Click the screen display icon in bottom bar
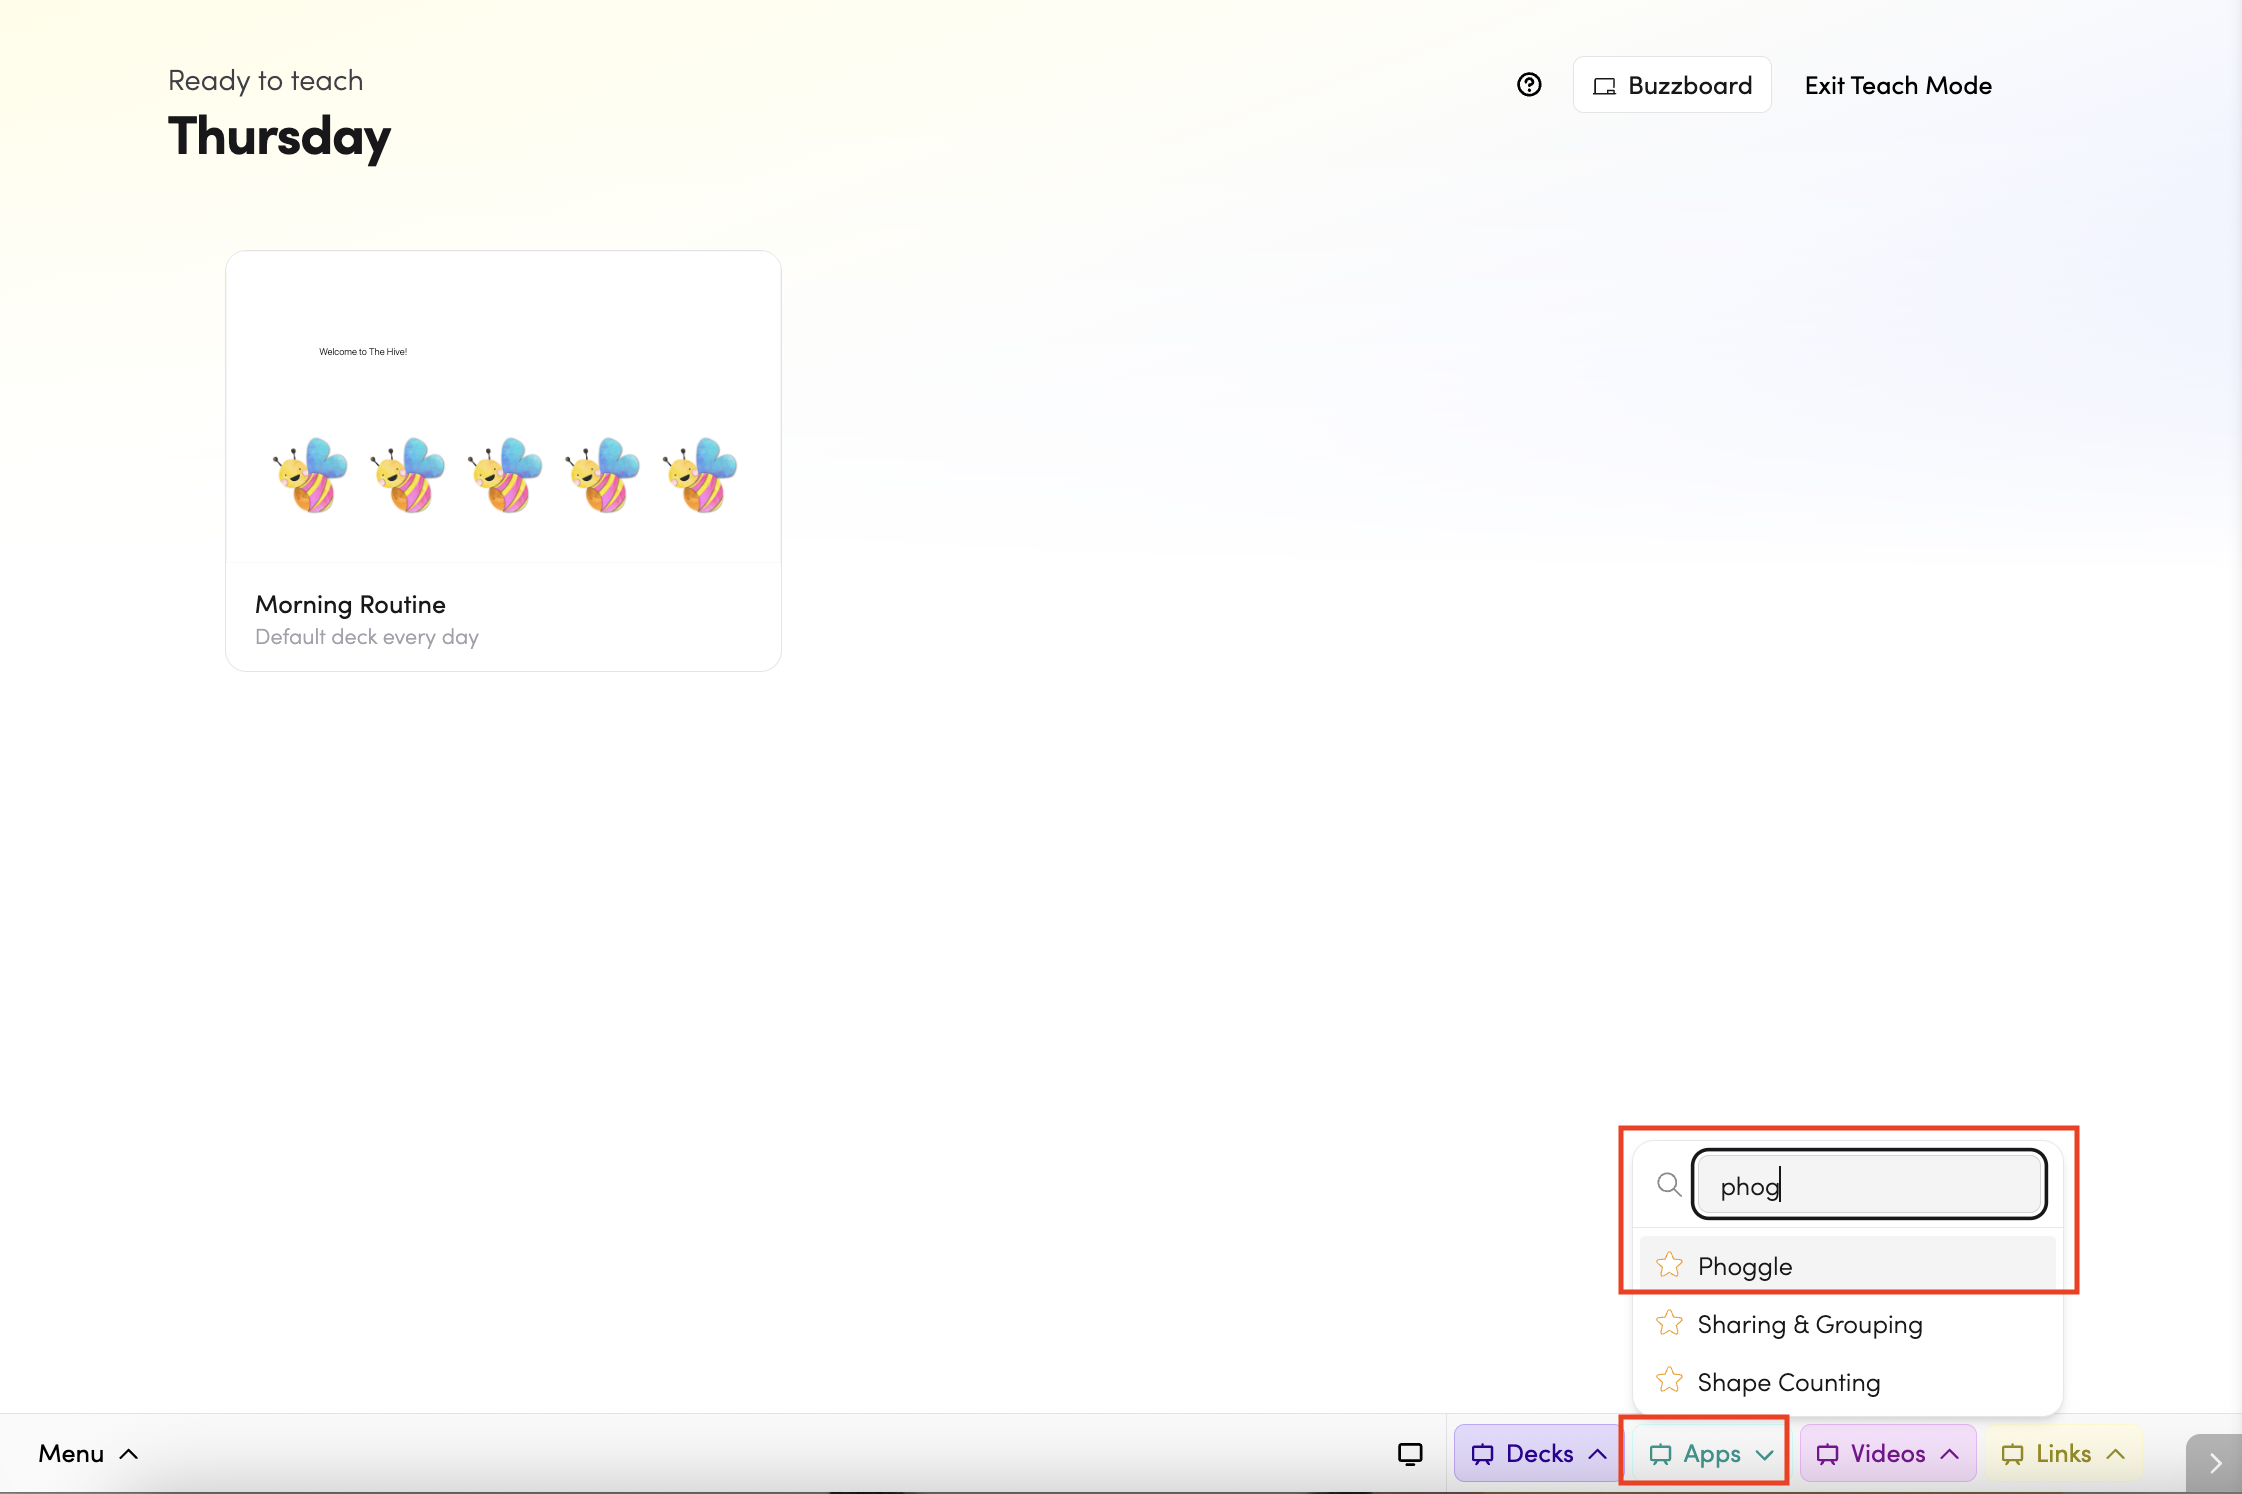2242x1494 pixels. pos(1410,1453)
